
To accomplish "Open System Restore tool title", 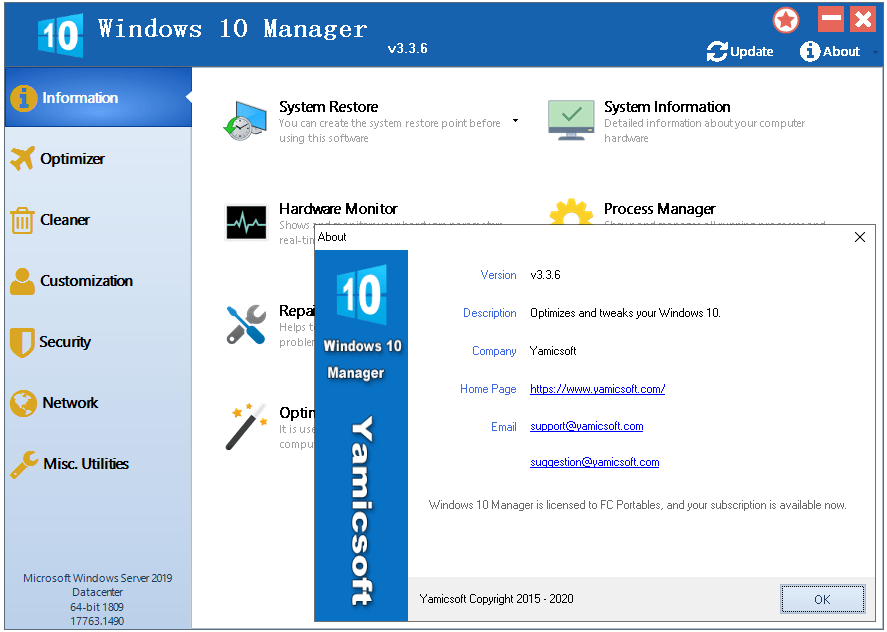I will tap(328, 106).
